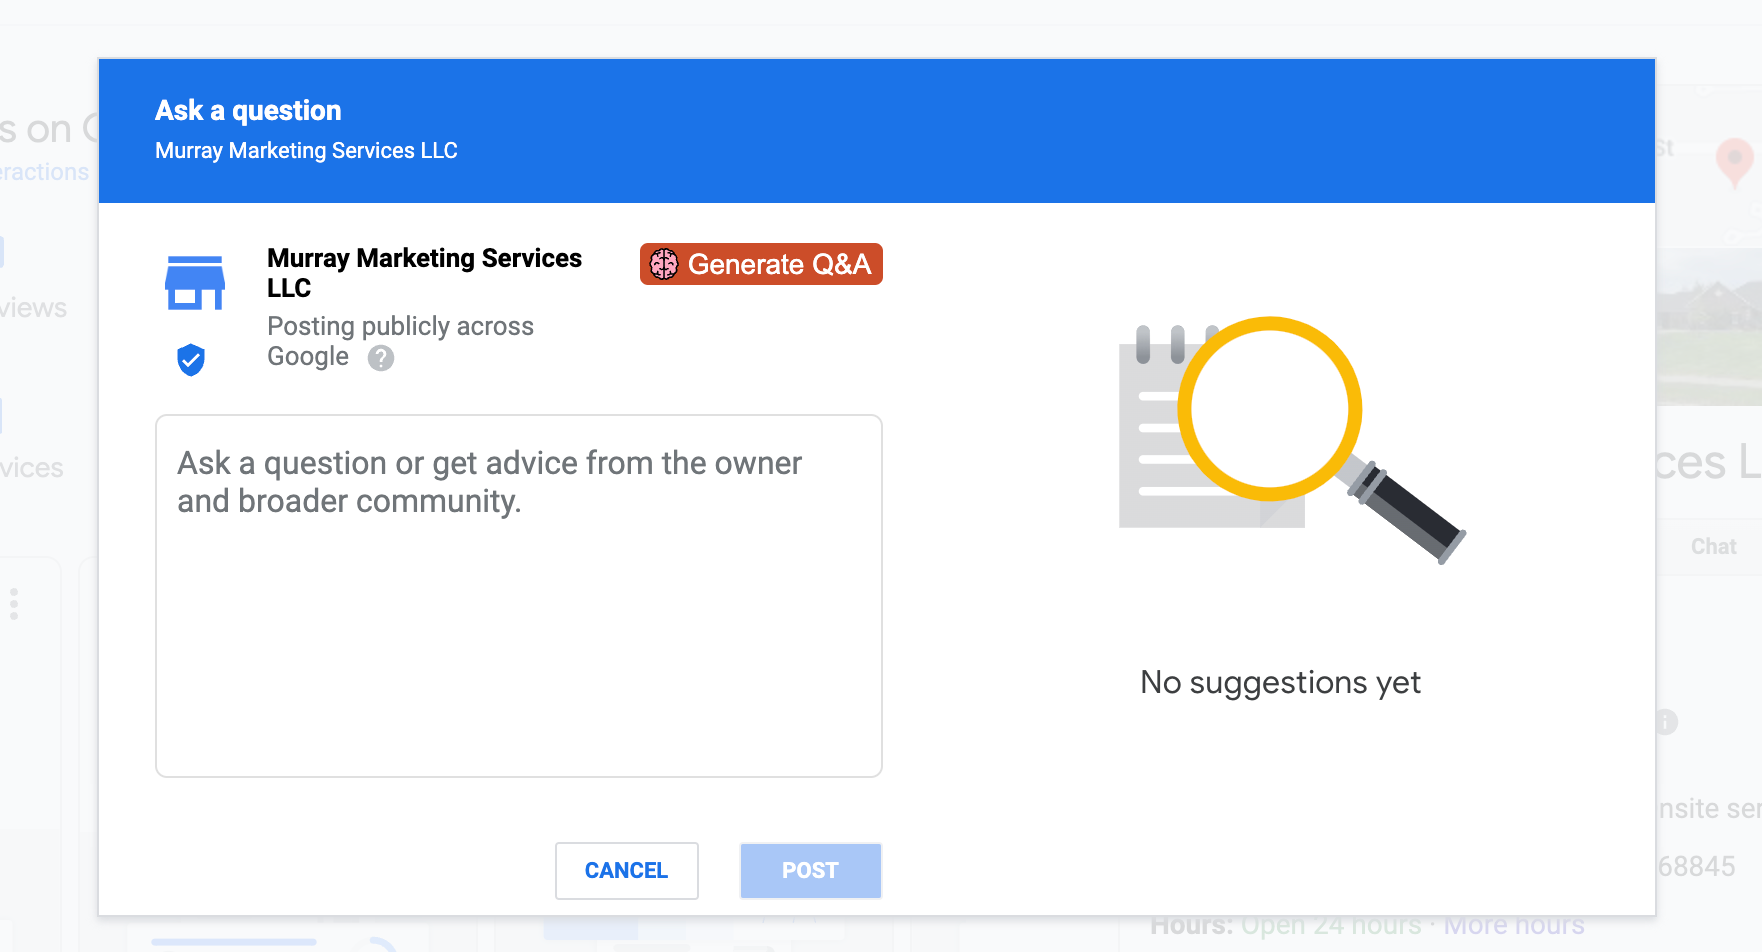Click the 'More hours' link in background
This screenshot has height=952, width=1762.
(1514, 925)
